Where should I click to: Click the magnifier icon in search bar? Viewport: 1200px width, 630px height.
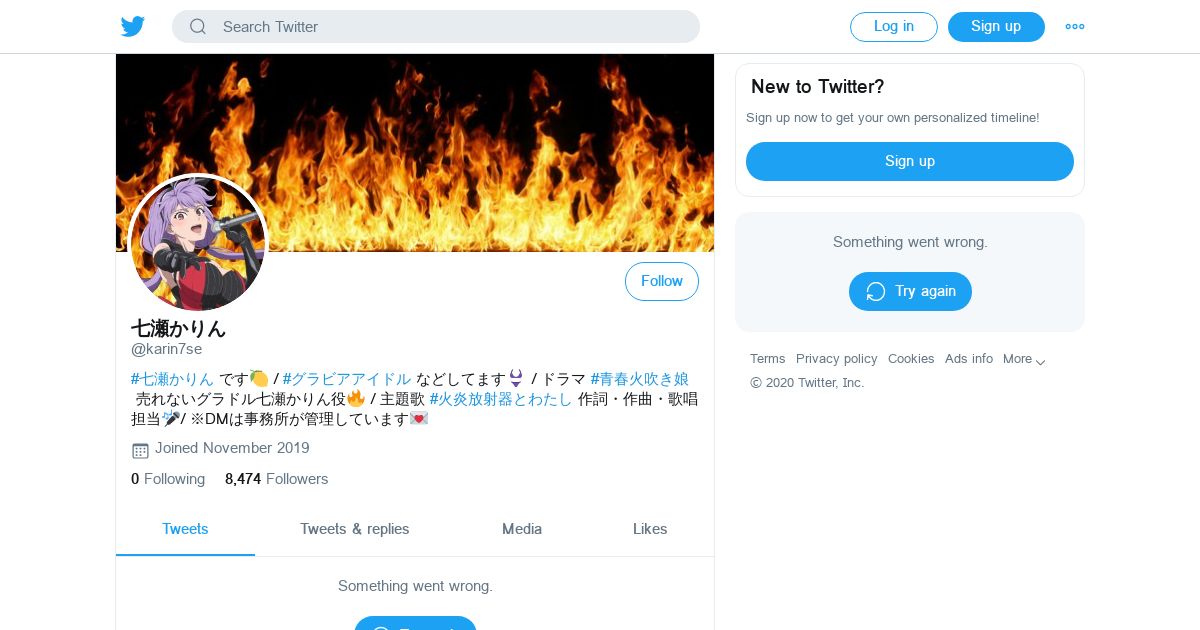coord(198,27)
